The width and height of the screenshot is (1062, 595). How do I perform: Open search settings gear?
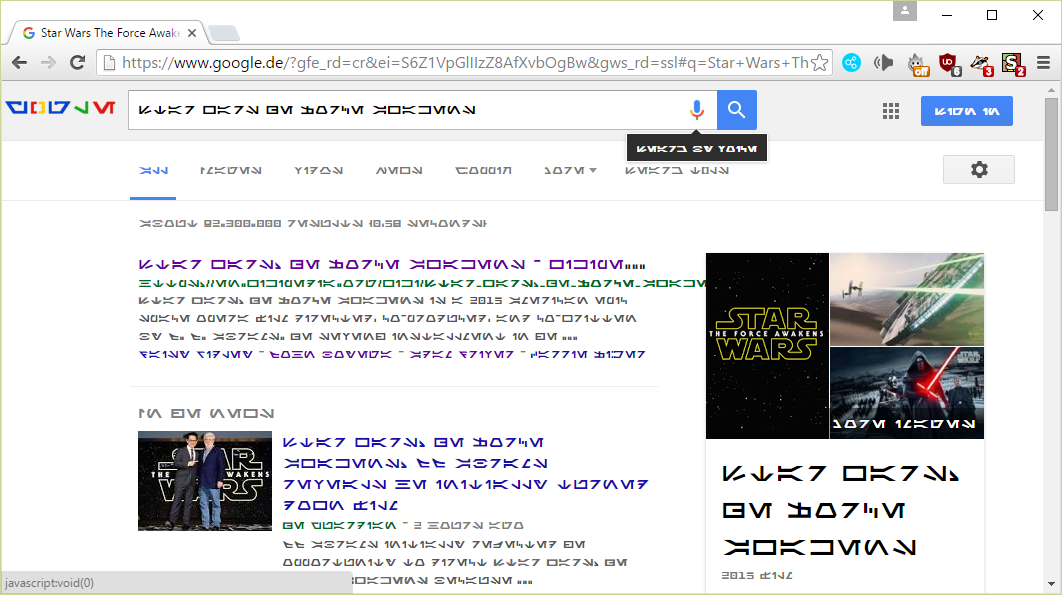(x=979, y=169)
